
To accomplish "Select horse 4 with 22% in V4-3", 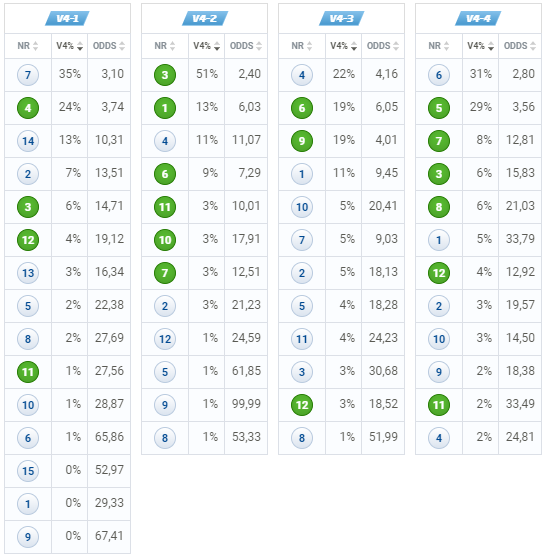I will (302, 75).
